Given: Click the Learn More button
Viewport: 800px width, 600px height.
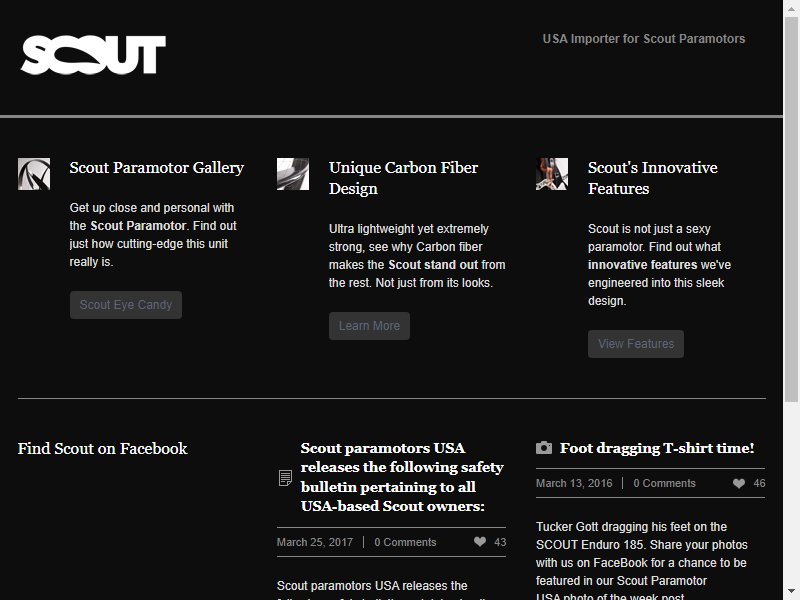Looking at the screenshot, I should pos(369,326).
